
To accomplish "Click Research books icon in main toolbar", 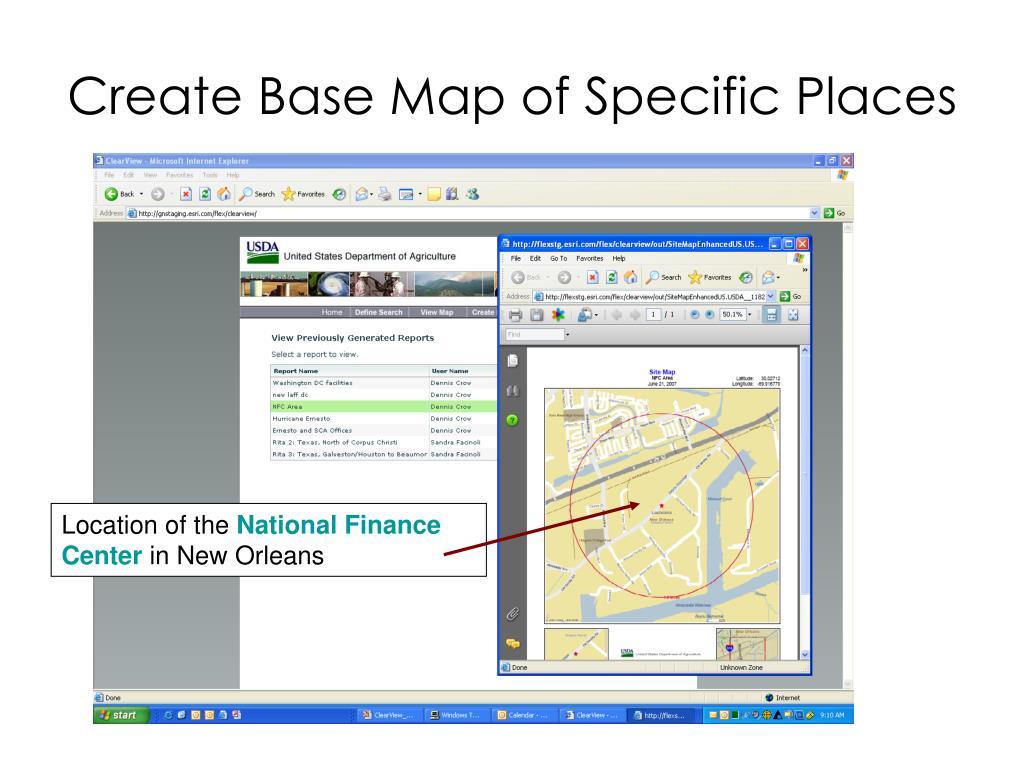I will [x=452, y=194].
